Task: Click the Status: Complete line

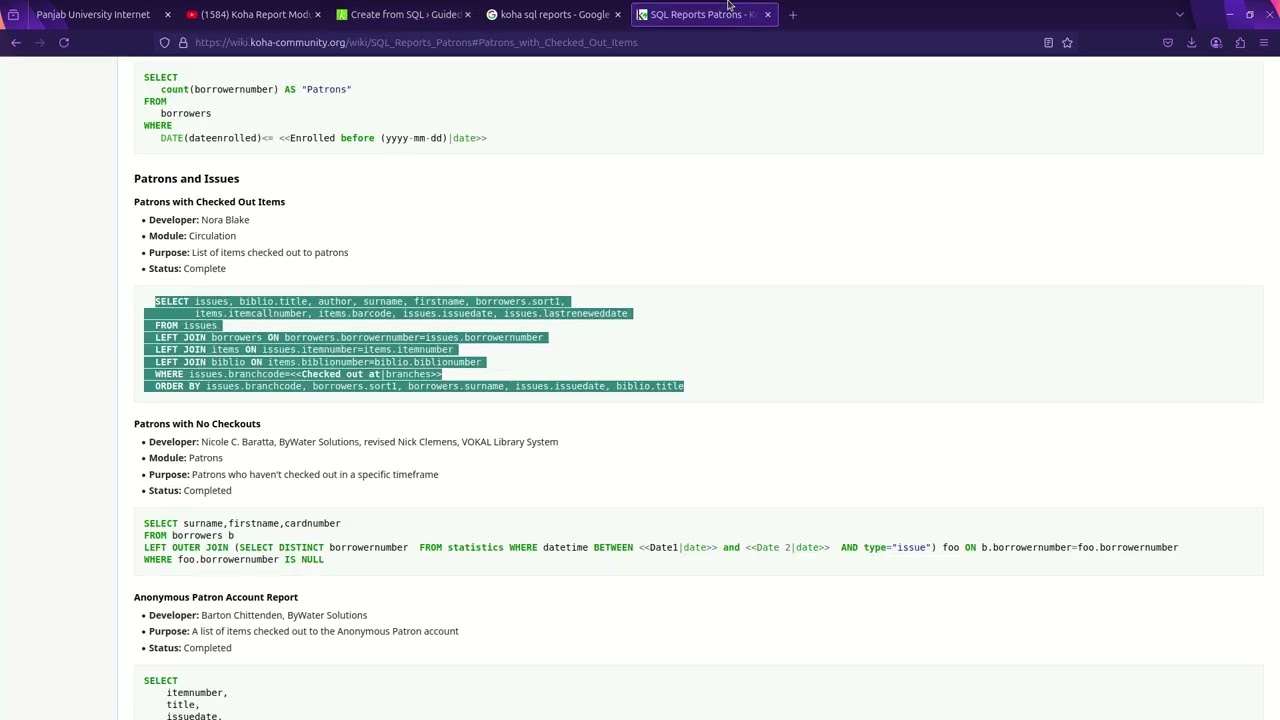Action: [x=187, y=269]
